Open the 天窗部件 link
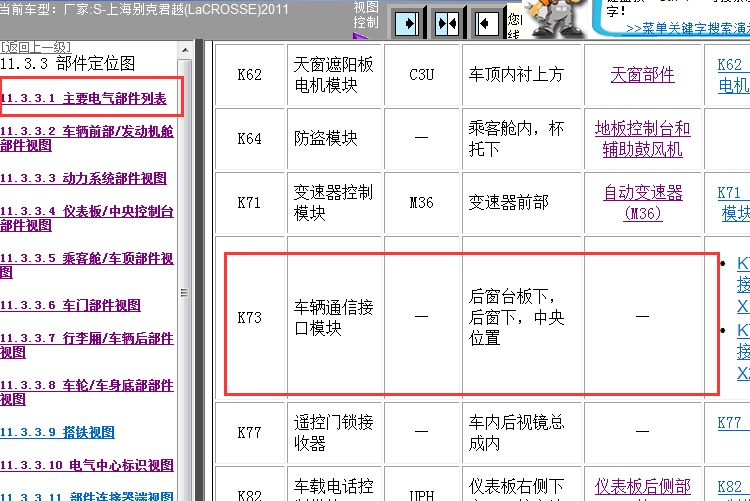 [642, 75]
